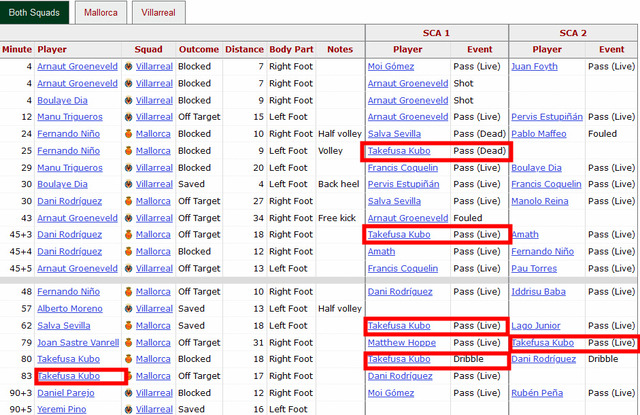
Task: Open Rubén Peña SCA 2 link
Action: 537,393
